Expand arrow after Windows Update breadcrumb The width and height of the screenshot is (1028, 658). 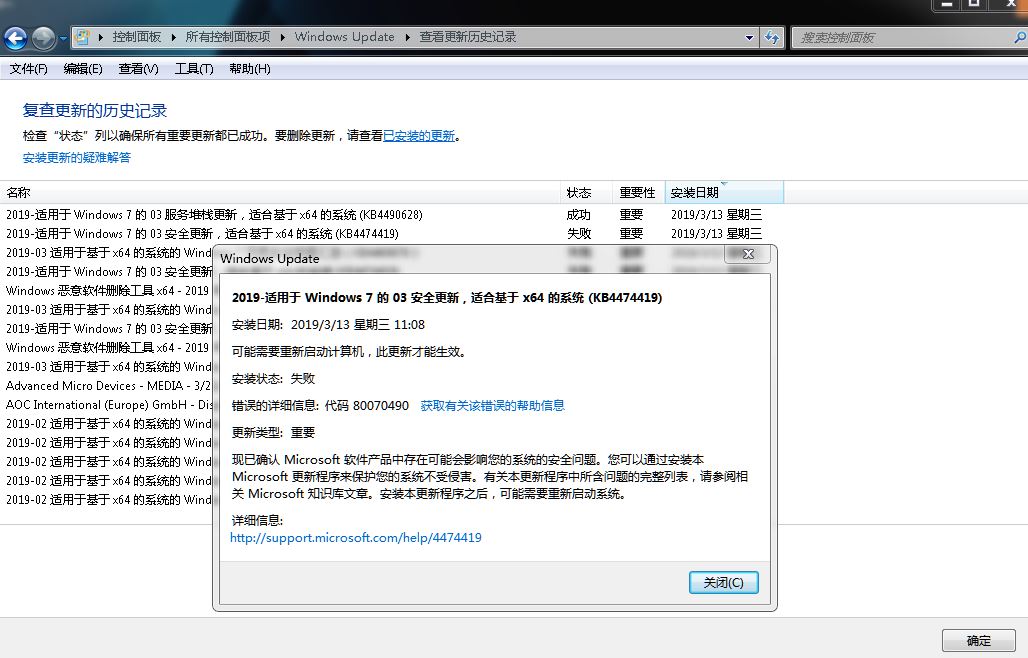tap(407, 37)
